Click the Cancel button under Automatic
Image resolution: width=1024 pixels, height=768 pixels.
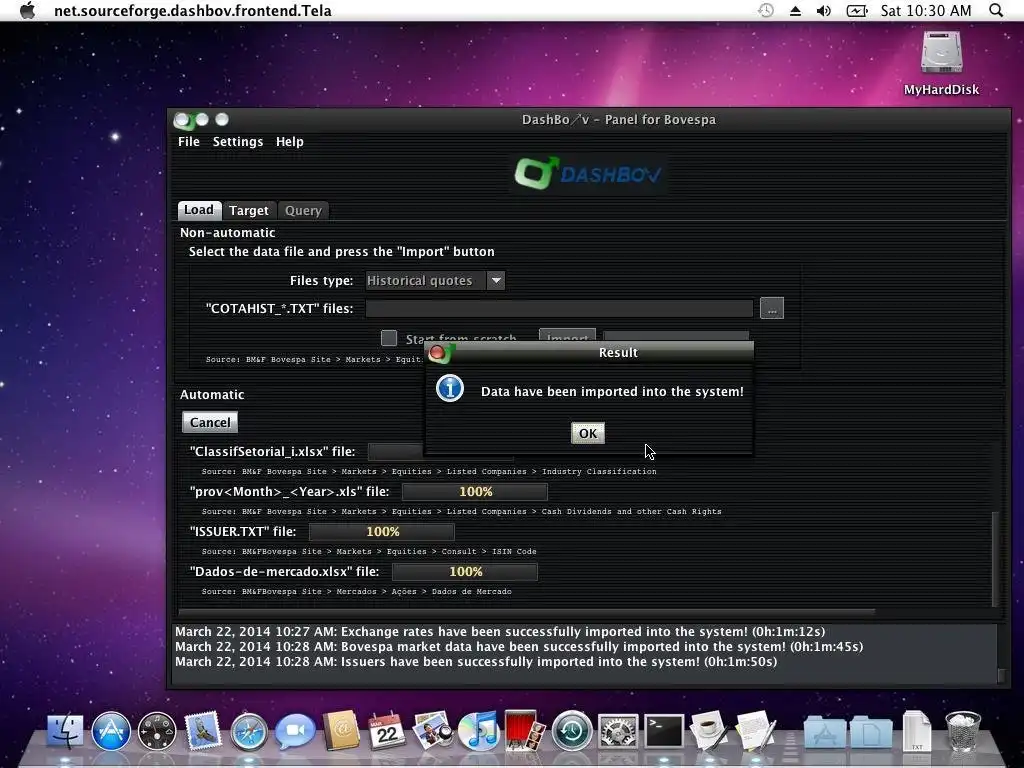210,423
